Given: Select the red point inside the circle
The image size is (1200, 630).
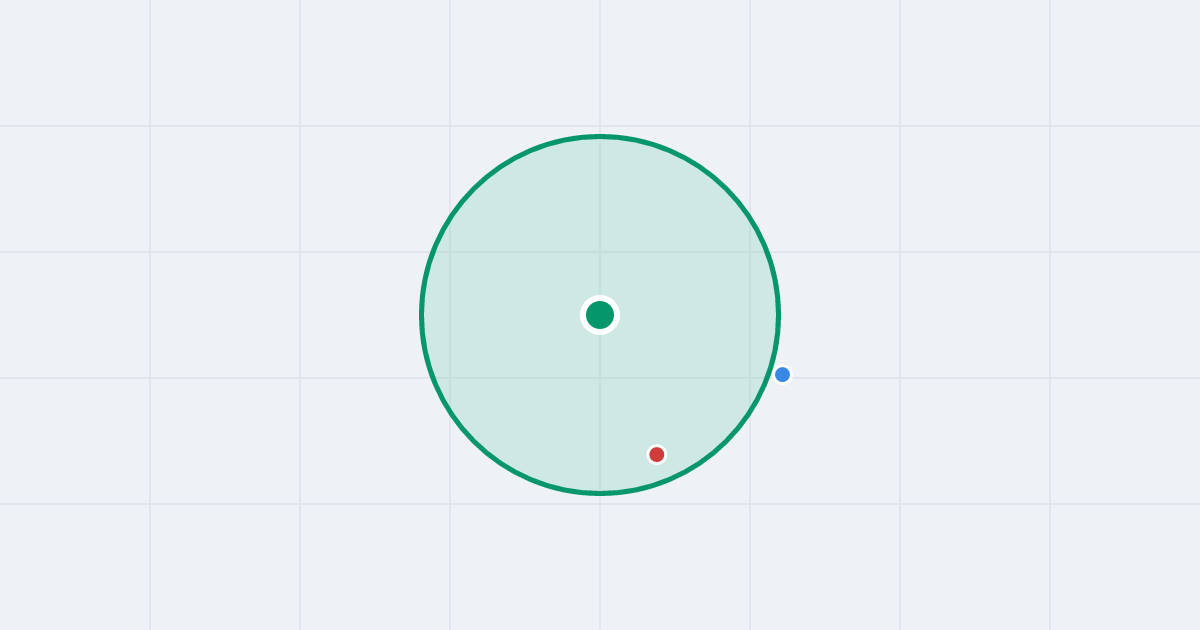Looking at the screenshot, I should click(657, 455).
